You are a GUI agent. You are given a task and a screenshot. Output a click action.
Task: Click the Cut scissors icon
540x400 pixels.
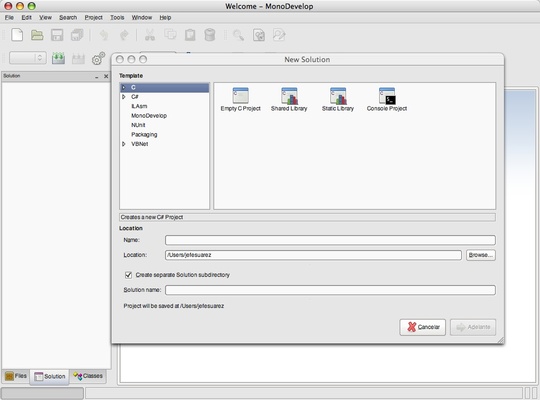click(150, 35)
